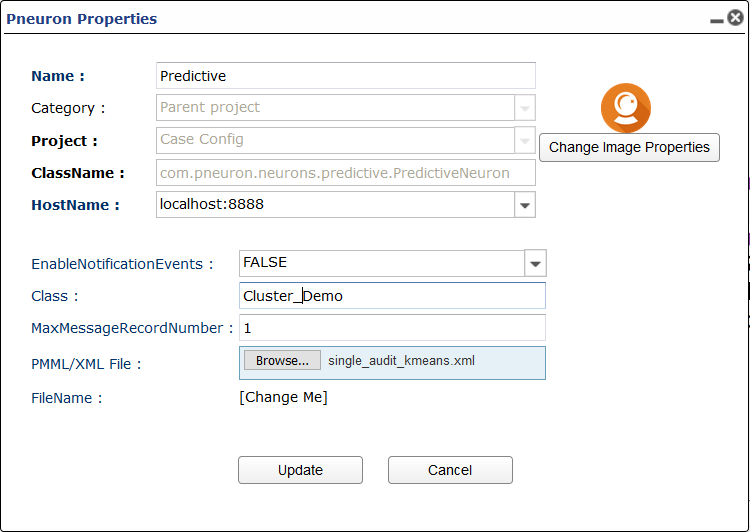Screen dimensions: 750x532
Task: Open the Category dropdown arrow
Action: tap(525, 108)
